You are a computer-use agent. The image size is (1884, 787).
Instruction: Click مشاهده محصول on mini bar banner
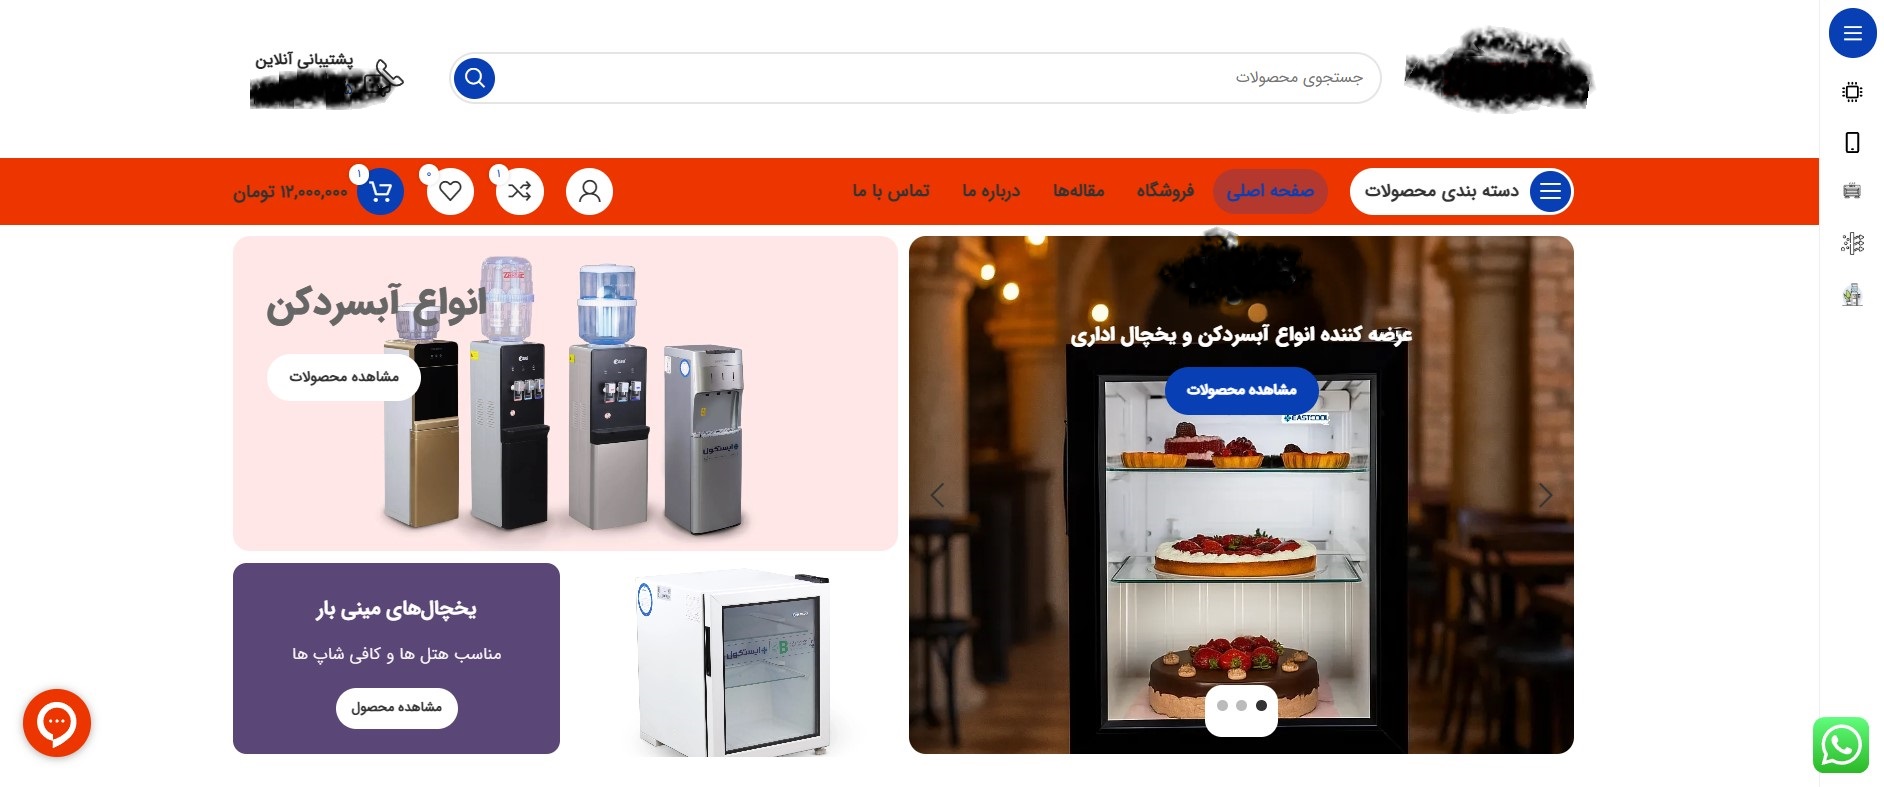tap(397, 708)
